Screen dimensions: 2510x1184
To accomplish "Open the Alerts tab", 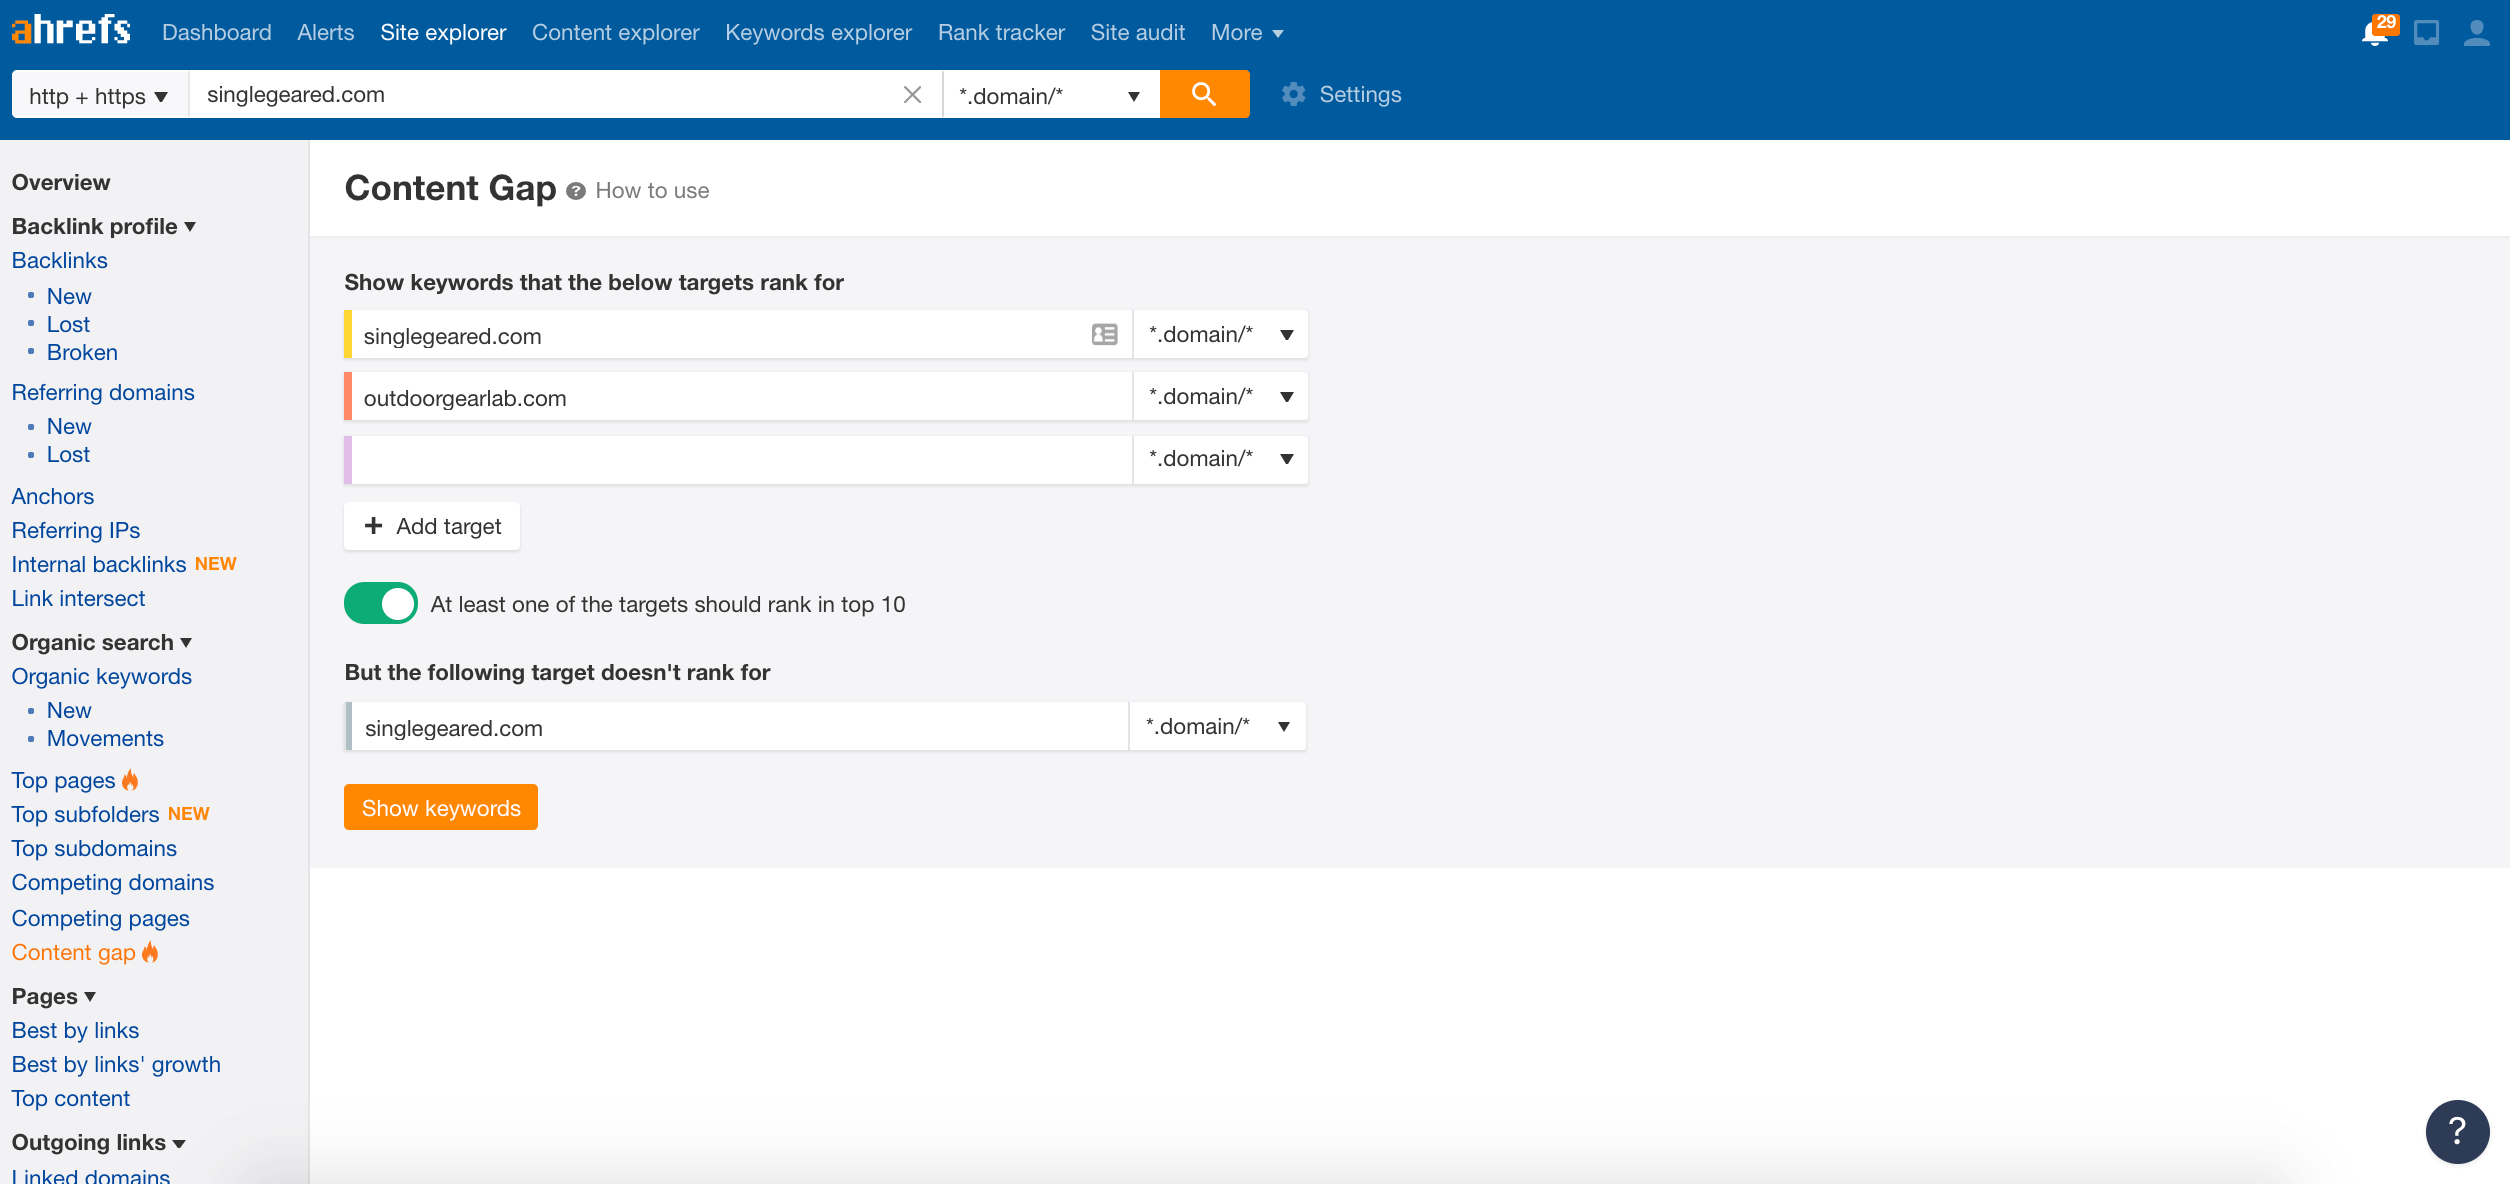I will tap(326, 33).
